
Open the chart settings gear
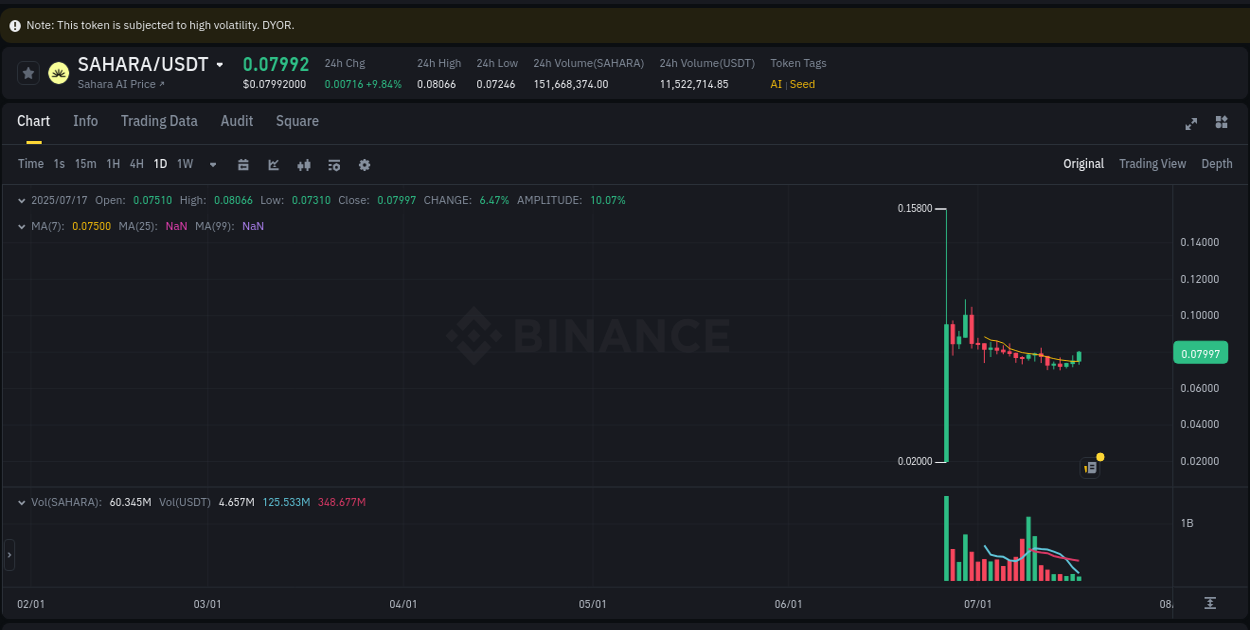pos(364,164)
